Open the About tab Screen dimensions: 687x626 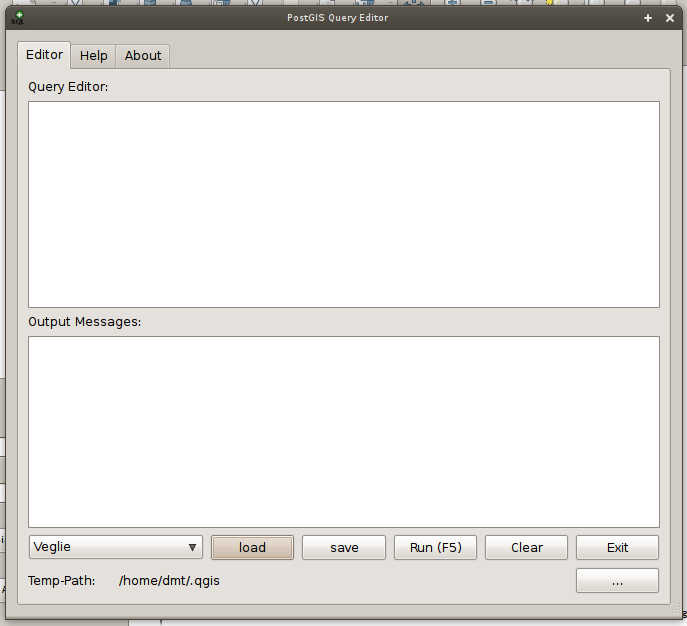coord(143,56)
